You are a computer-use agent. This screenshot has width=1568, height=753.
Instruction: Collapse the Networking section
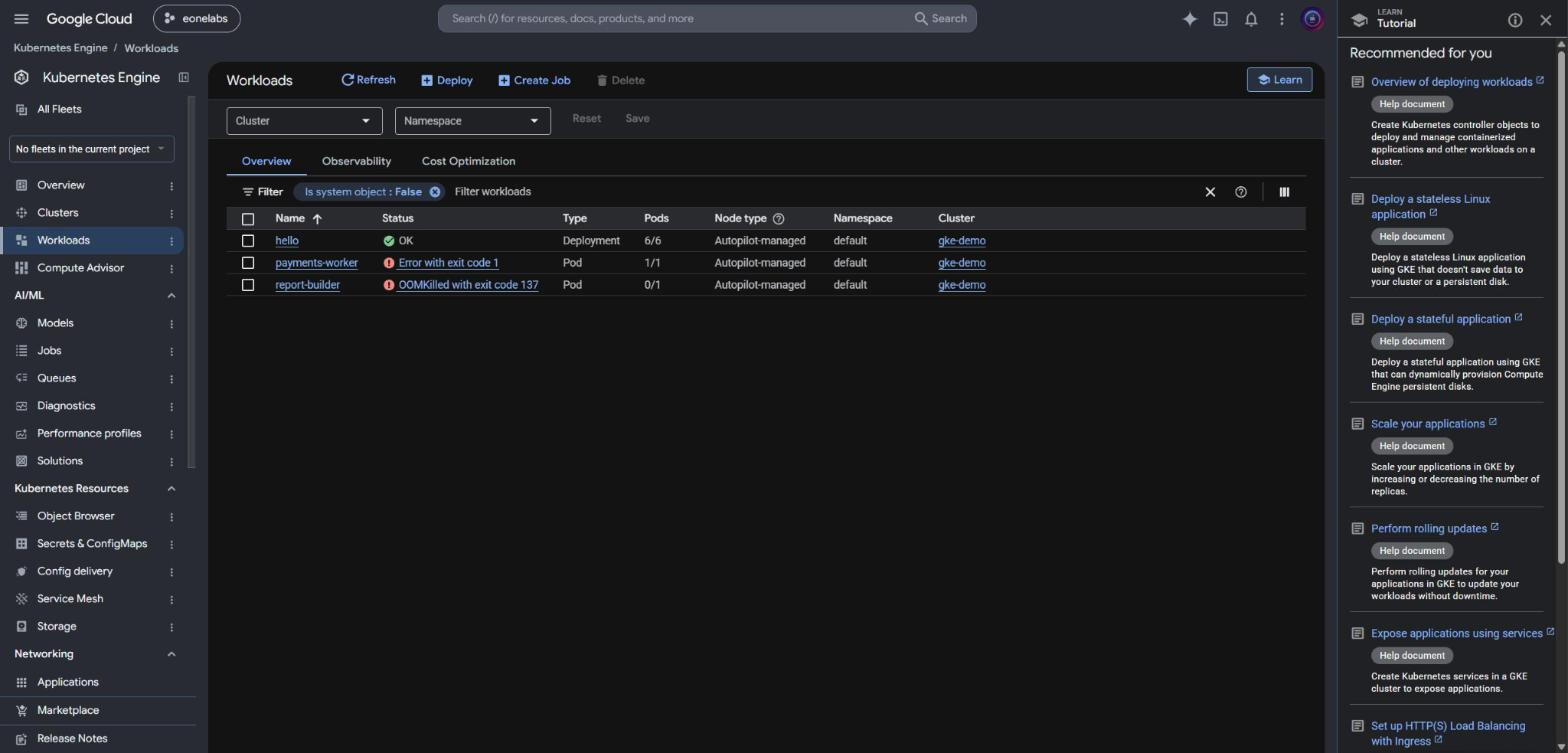(171, 654)
